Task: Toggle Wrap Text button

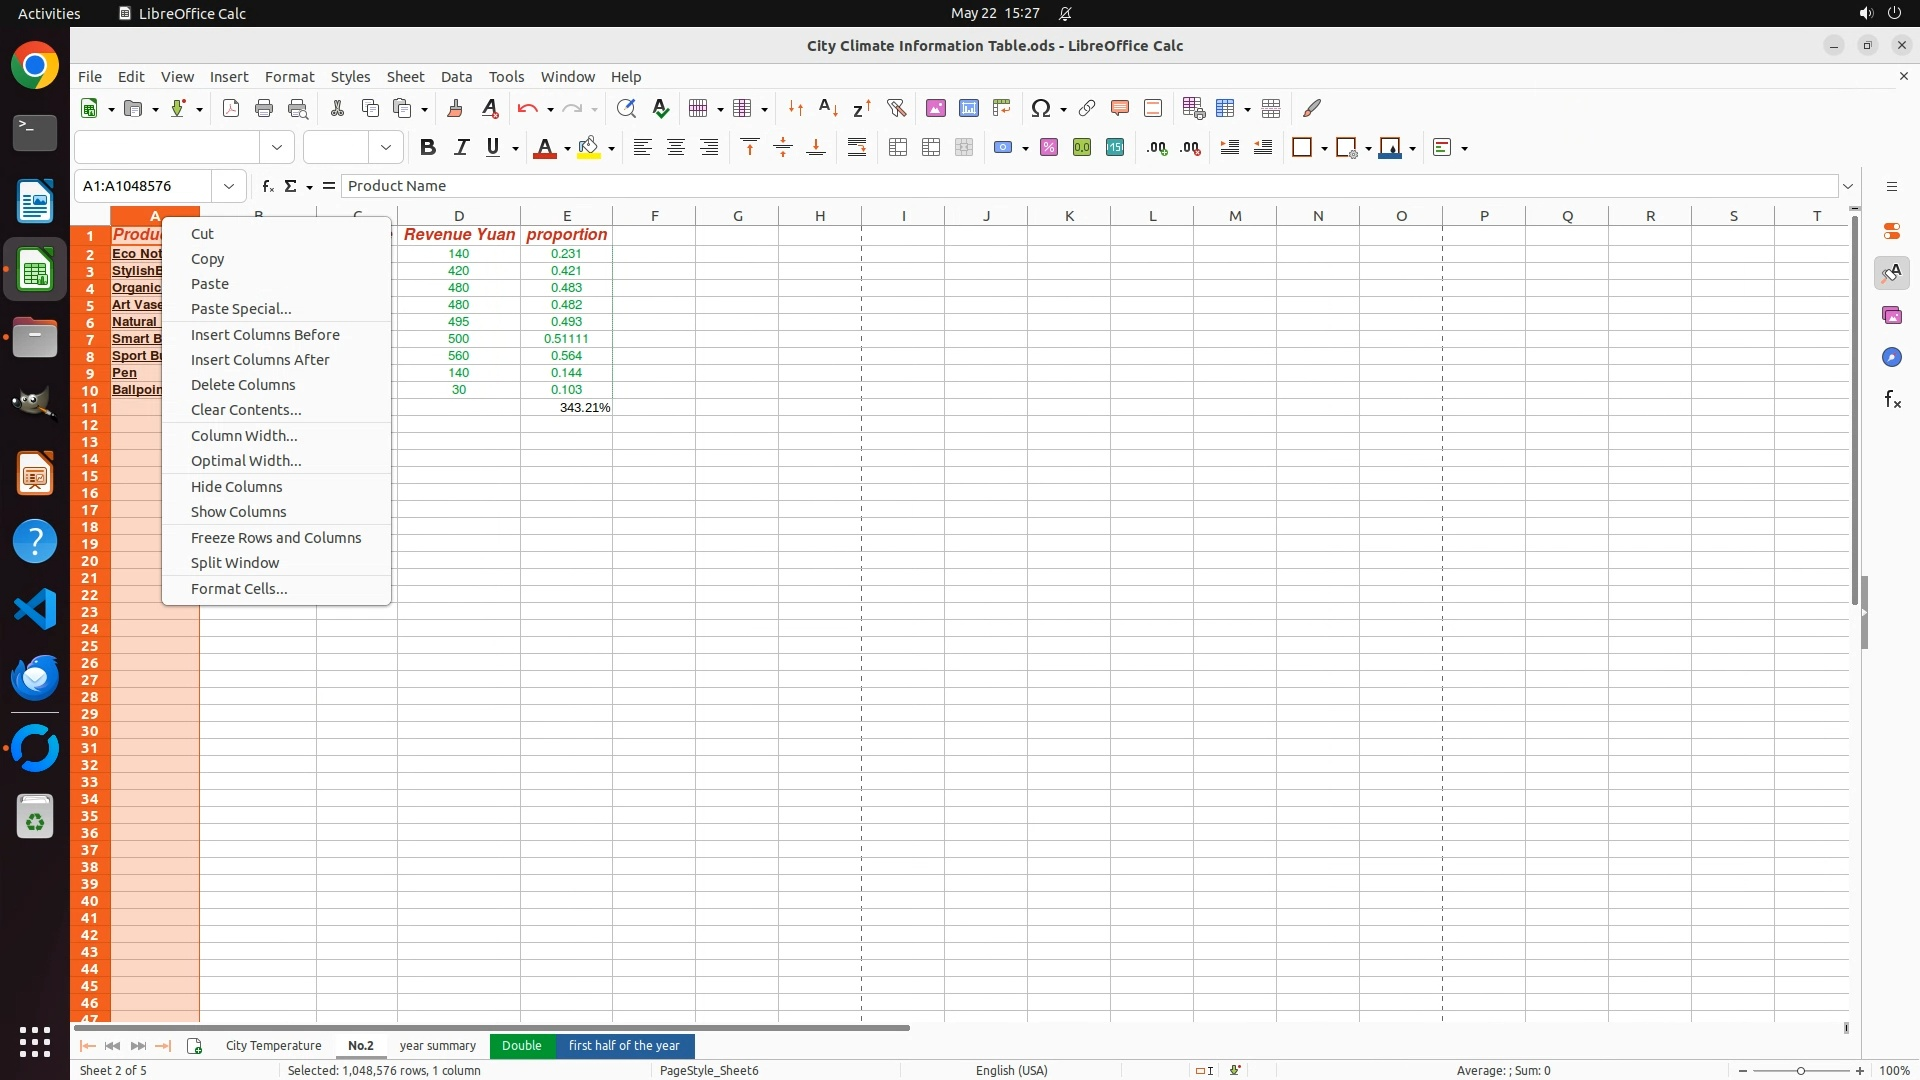Action: click(x=856, y=148)
